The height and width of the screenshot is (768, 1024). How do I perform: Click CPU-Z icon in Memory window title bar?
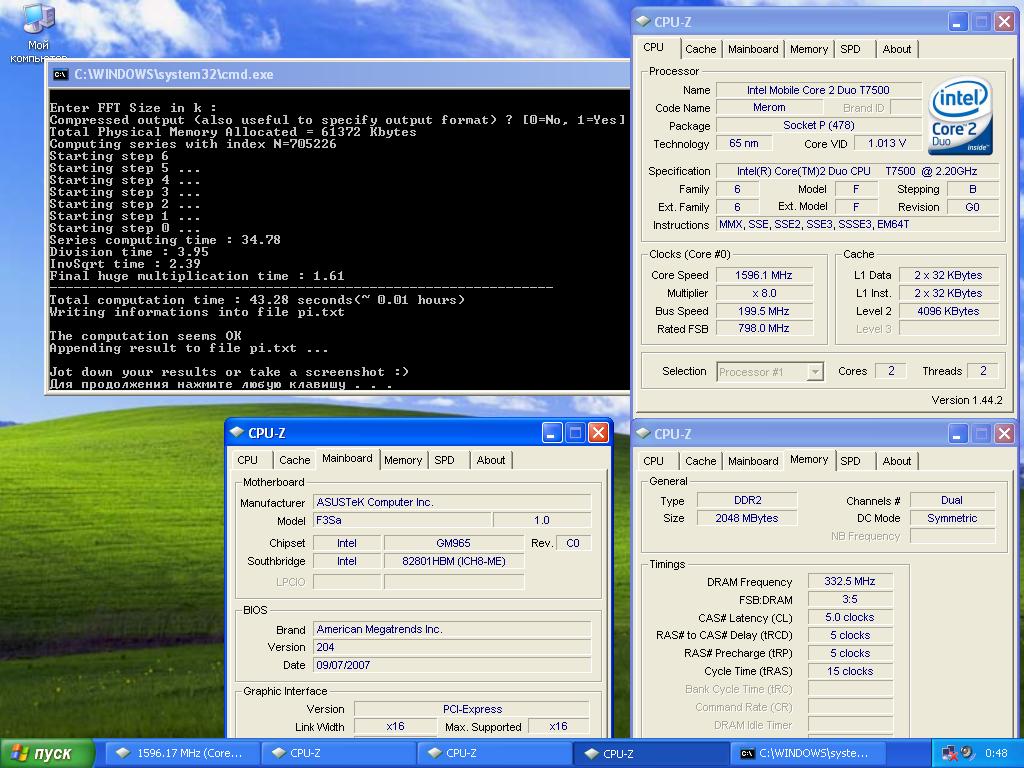(x=643, y=433)
